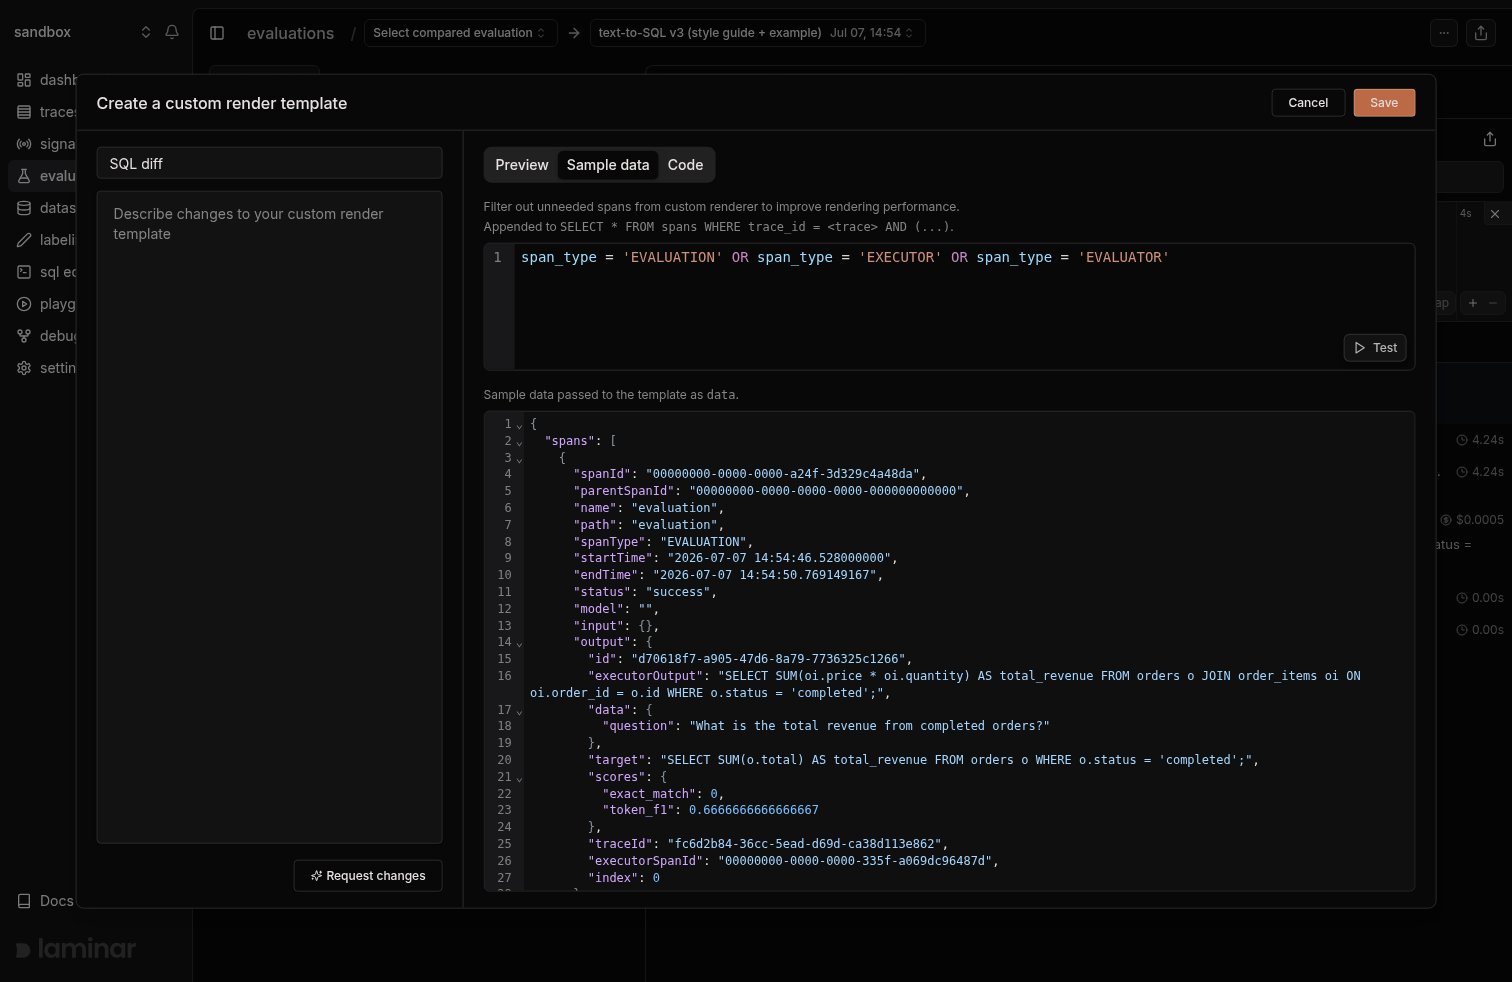Click the "question" text line
1512x982 pixels.
tap(826, 726)
